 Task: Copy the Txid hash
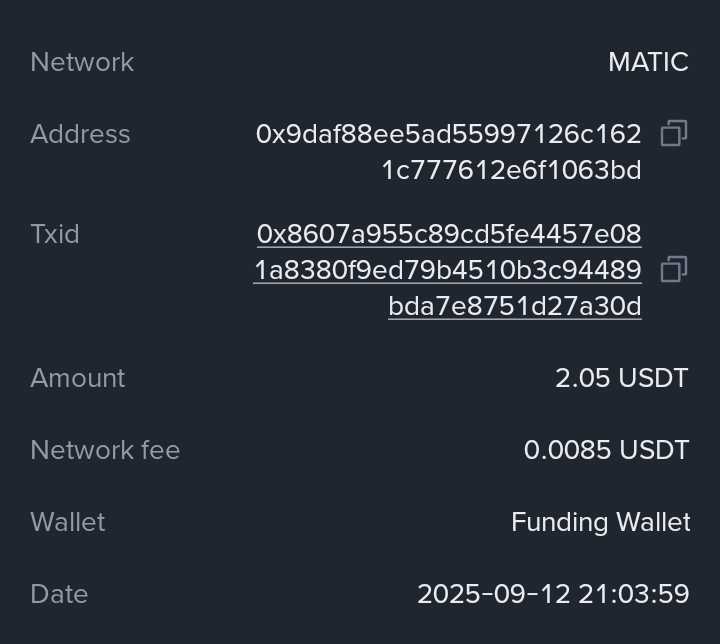coord(674,270)
